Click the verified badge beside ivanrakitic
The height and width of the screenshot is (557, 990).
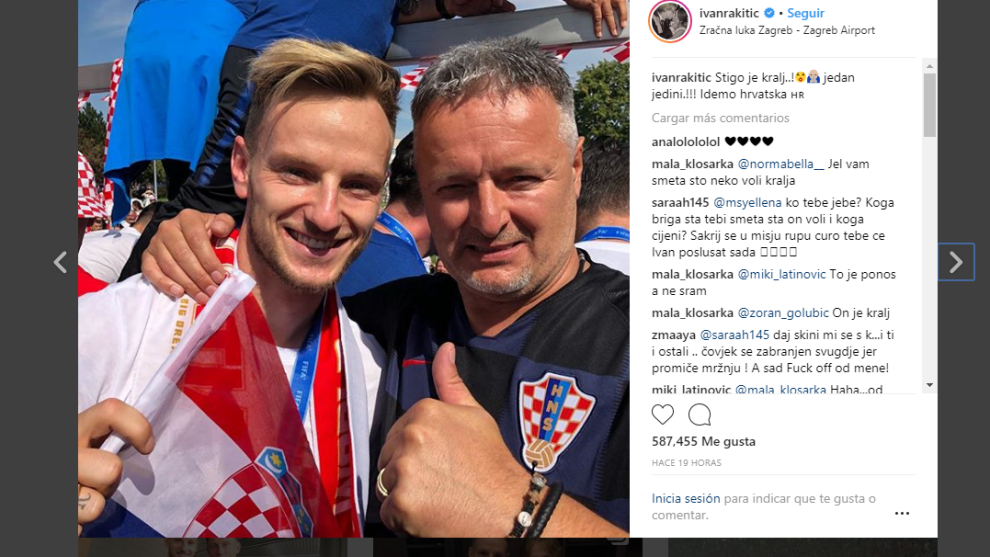pos(769,13)
